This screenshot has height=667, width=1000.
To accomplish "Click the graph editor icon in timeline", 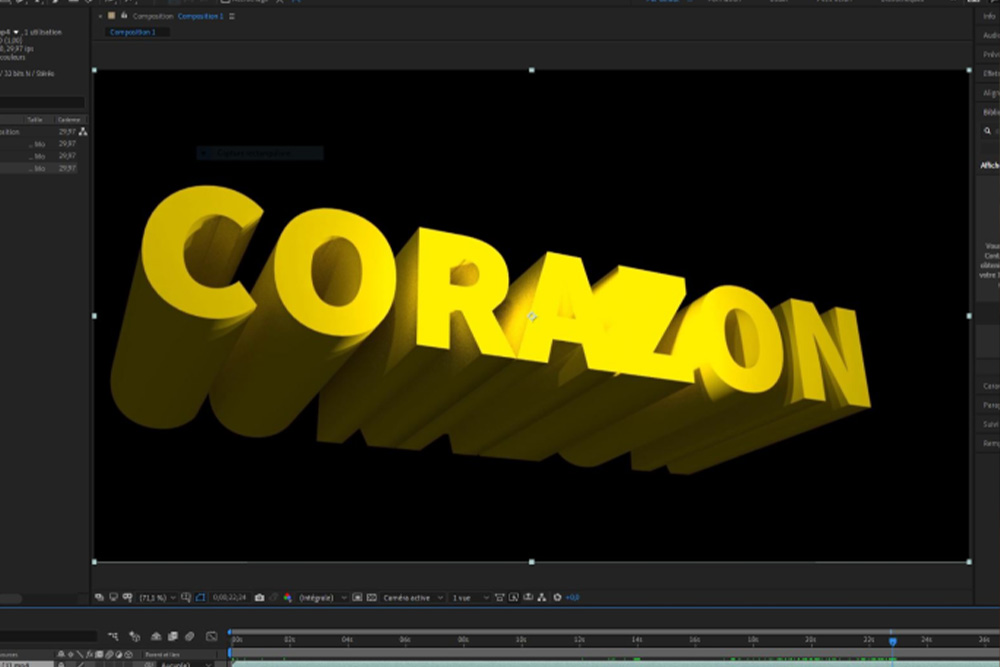I will (211, 636).
